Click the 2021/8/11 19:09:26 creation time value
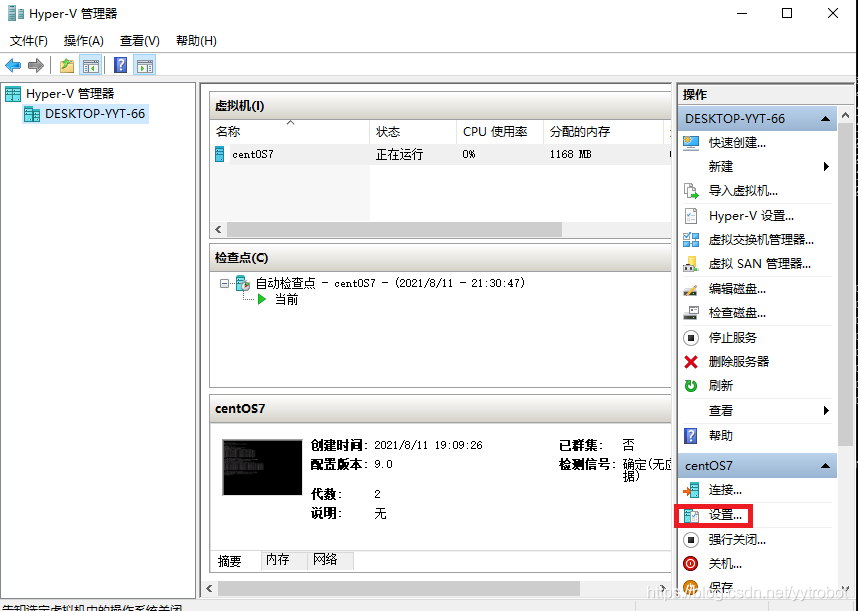Screen dimensions: 858x611 [428, 445]
